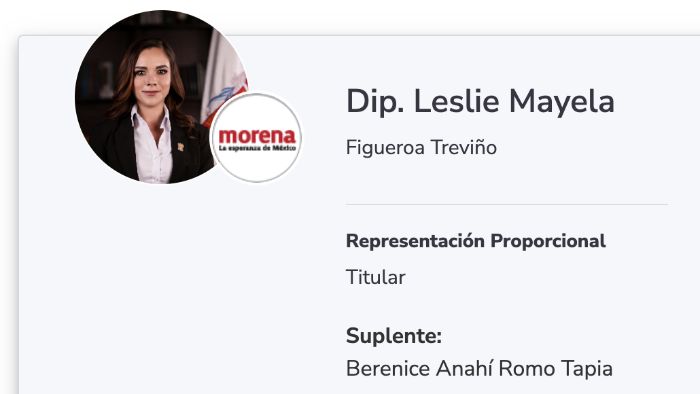Select the "Figueroa Treviño" surname text

pyautogui.click(x=421, y=148)
